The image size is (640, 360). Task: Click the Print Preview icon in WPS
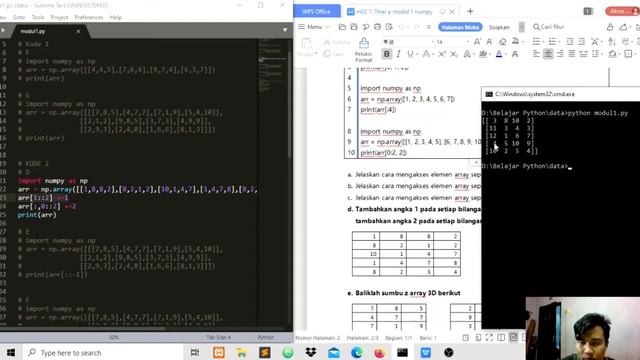click(389, 27)
